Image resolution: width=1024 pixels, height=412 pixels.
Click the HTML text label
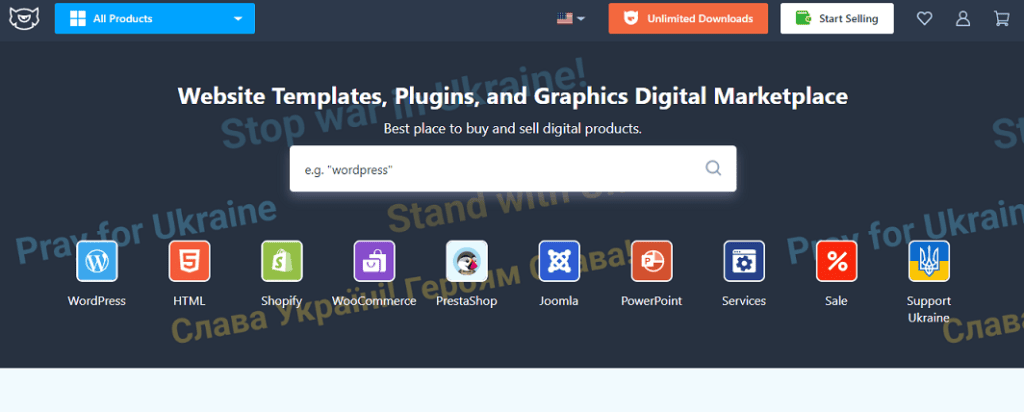pyautogui.click(x=189, y=301)
